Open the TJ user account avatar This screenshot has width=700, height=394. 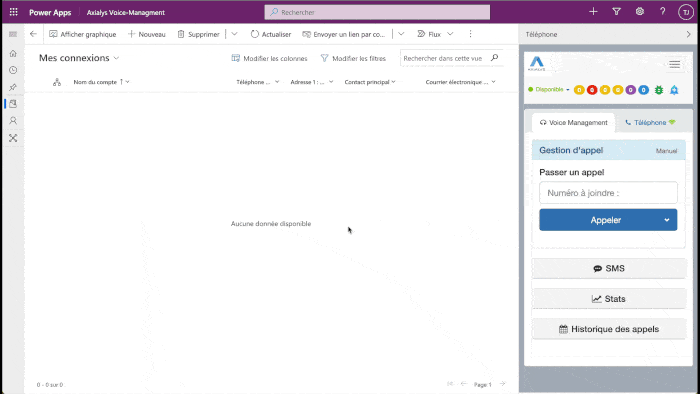[x=686, y=12]
